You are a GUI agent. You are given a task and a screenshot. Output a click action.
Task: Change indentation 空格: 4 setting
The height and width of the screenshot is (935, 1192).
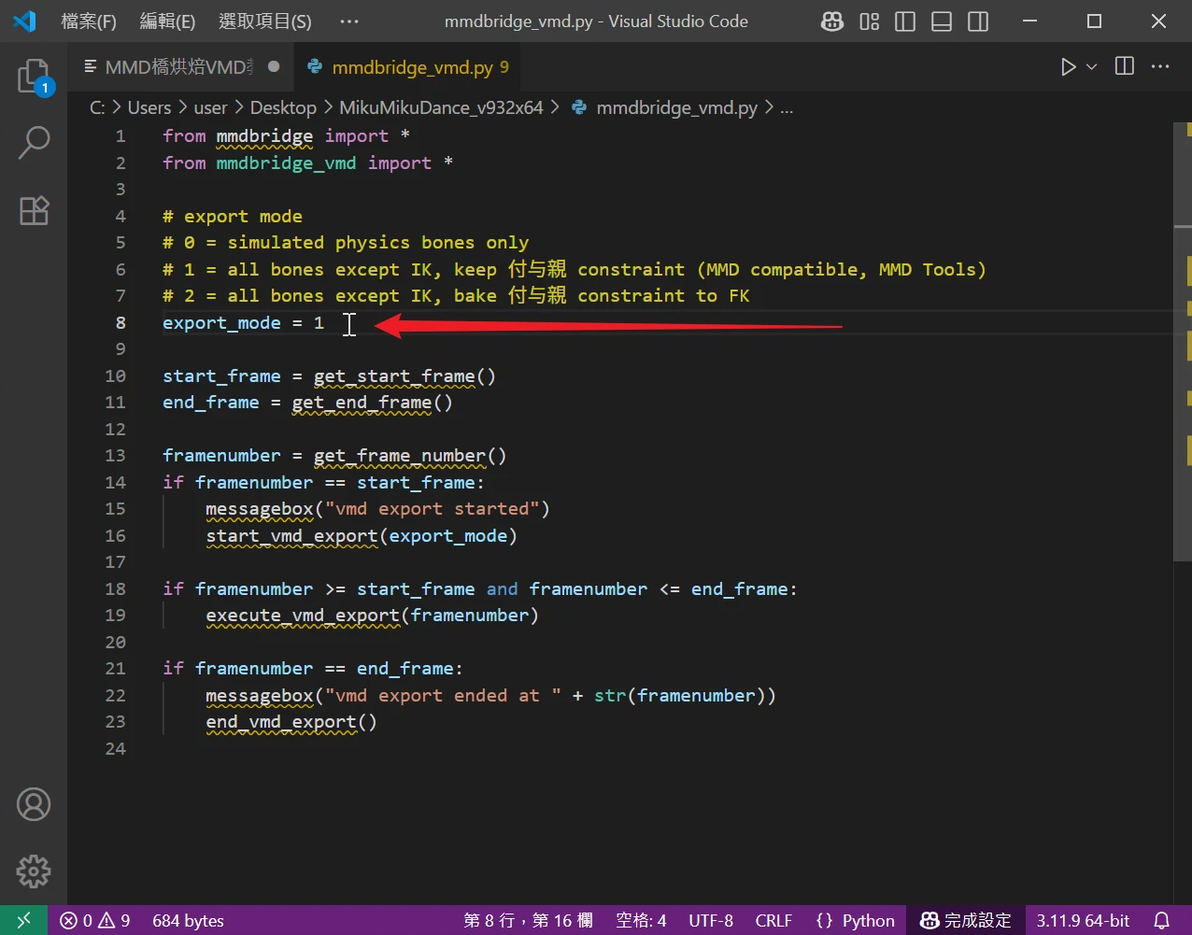[x=641, y=921]
